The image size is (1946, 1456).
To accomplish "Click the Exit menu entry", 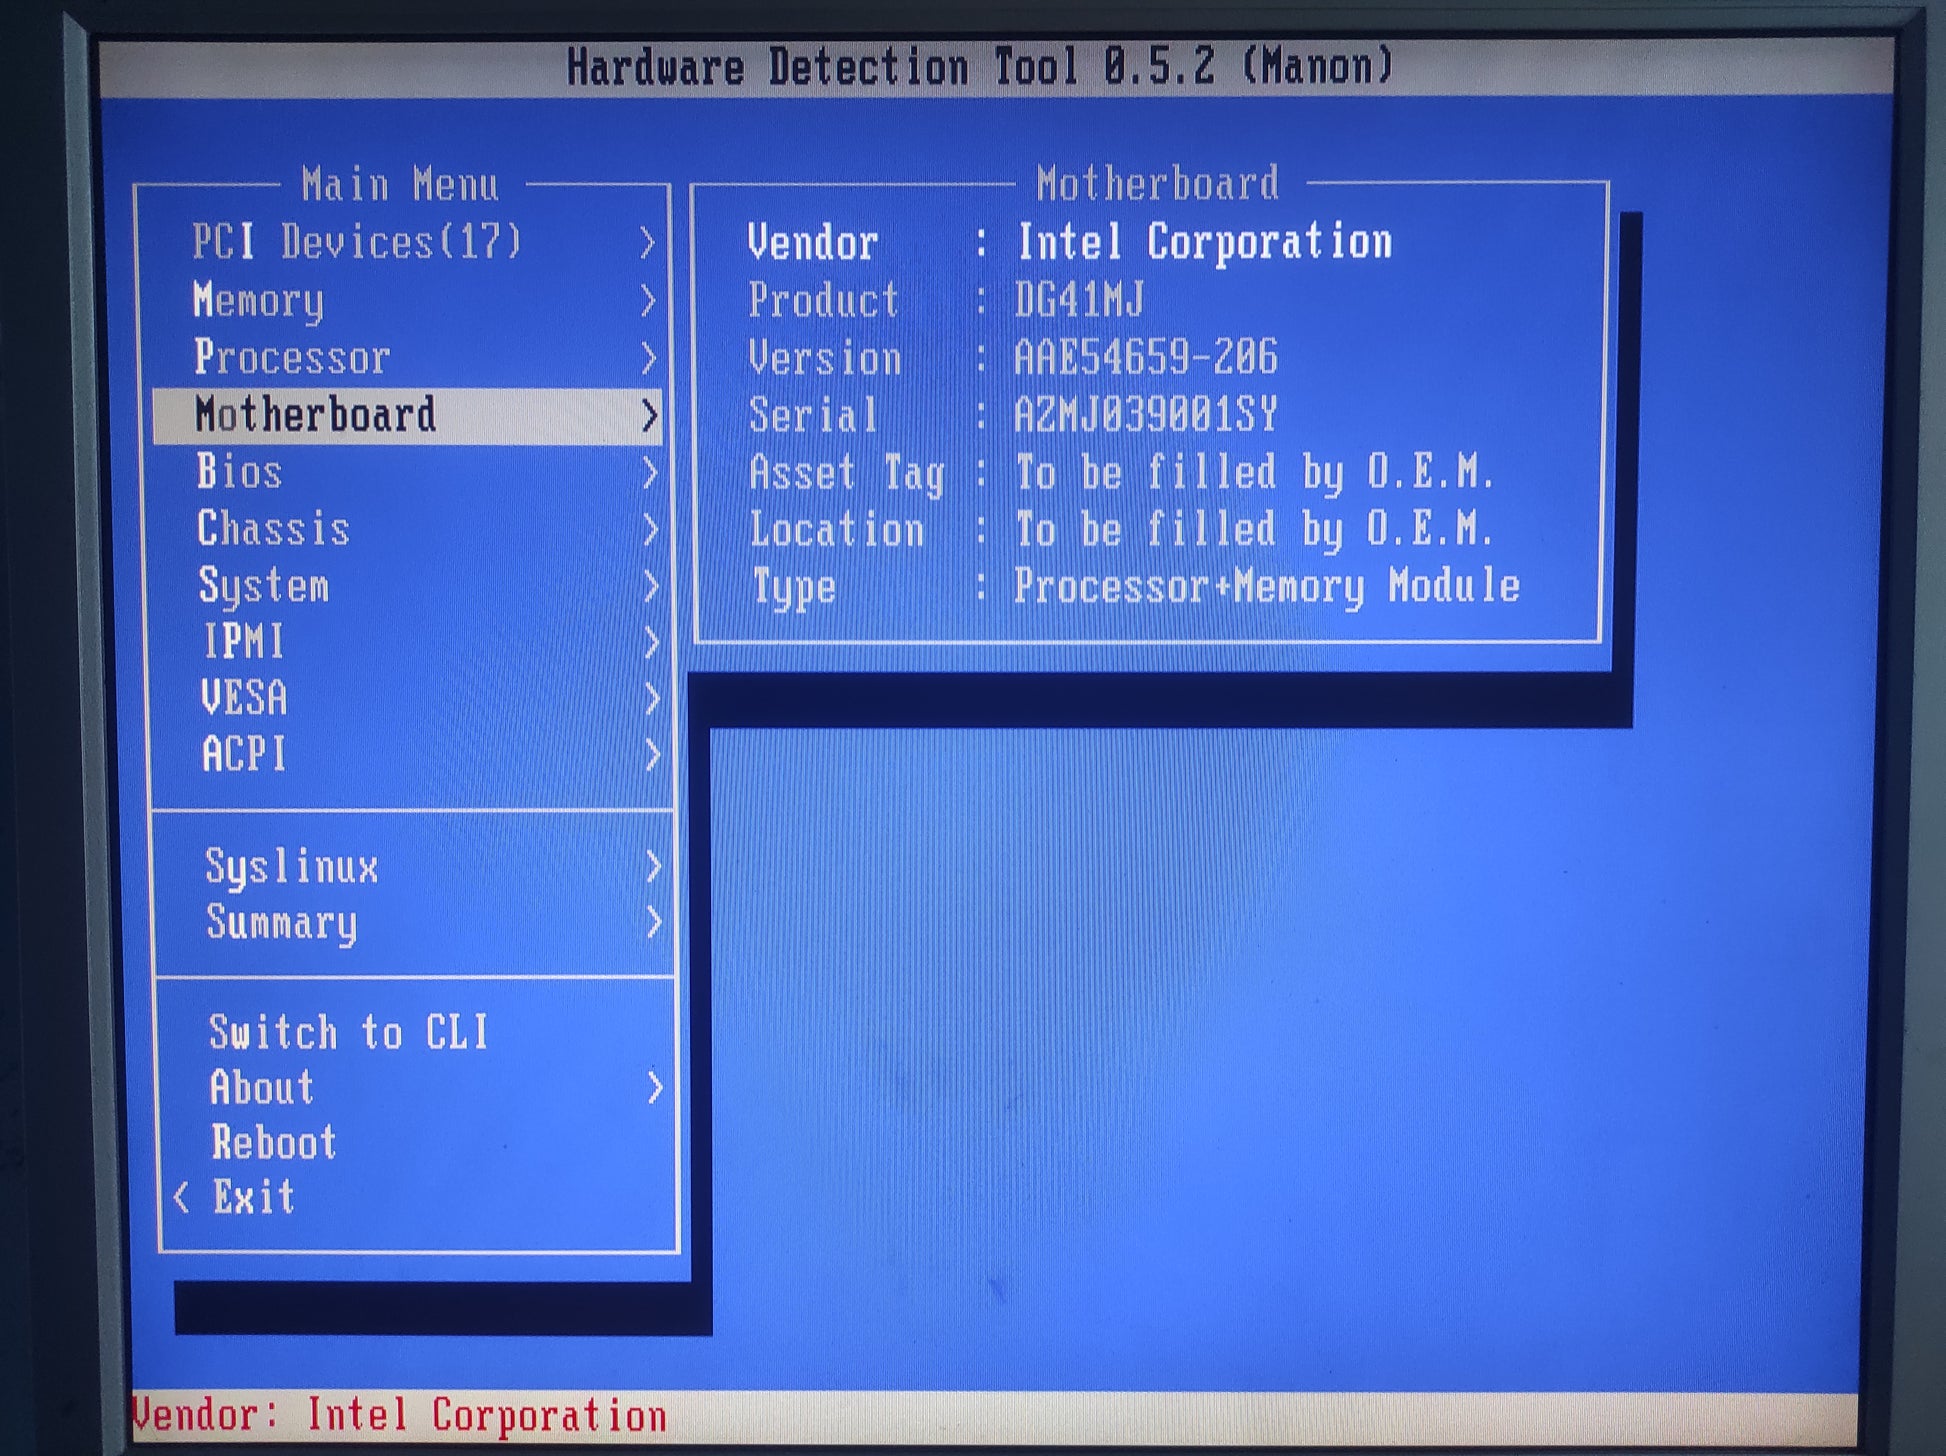I will [254, 1197].
